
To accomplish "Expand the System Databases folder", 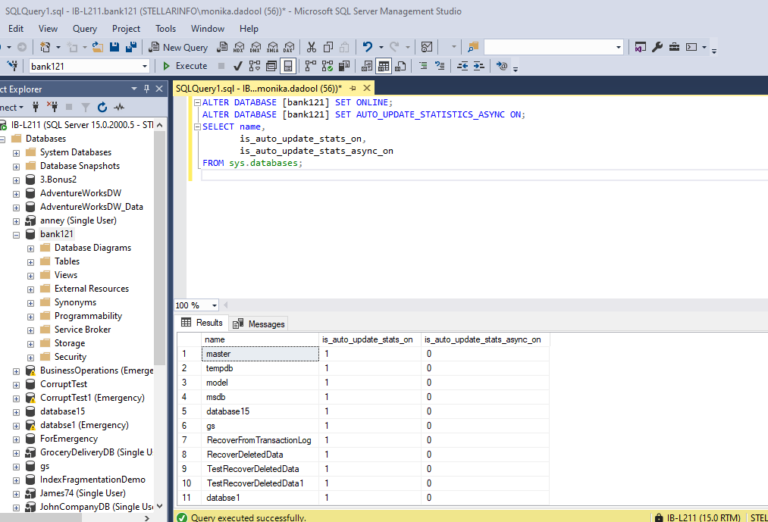I will [16, 153].
